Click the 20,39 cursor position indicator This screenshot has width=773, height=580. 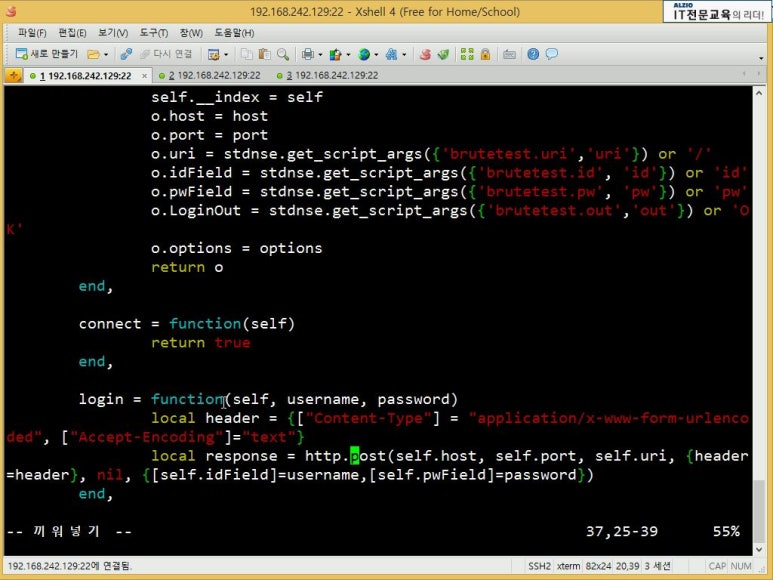[628, 566]
